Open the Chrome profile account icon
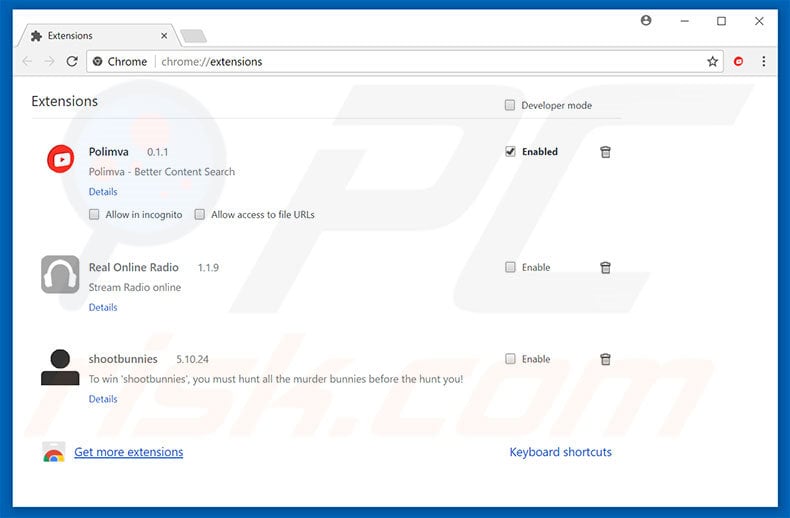The width and height of the screenshot is (790, 518). coord(645,21)
